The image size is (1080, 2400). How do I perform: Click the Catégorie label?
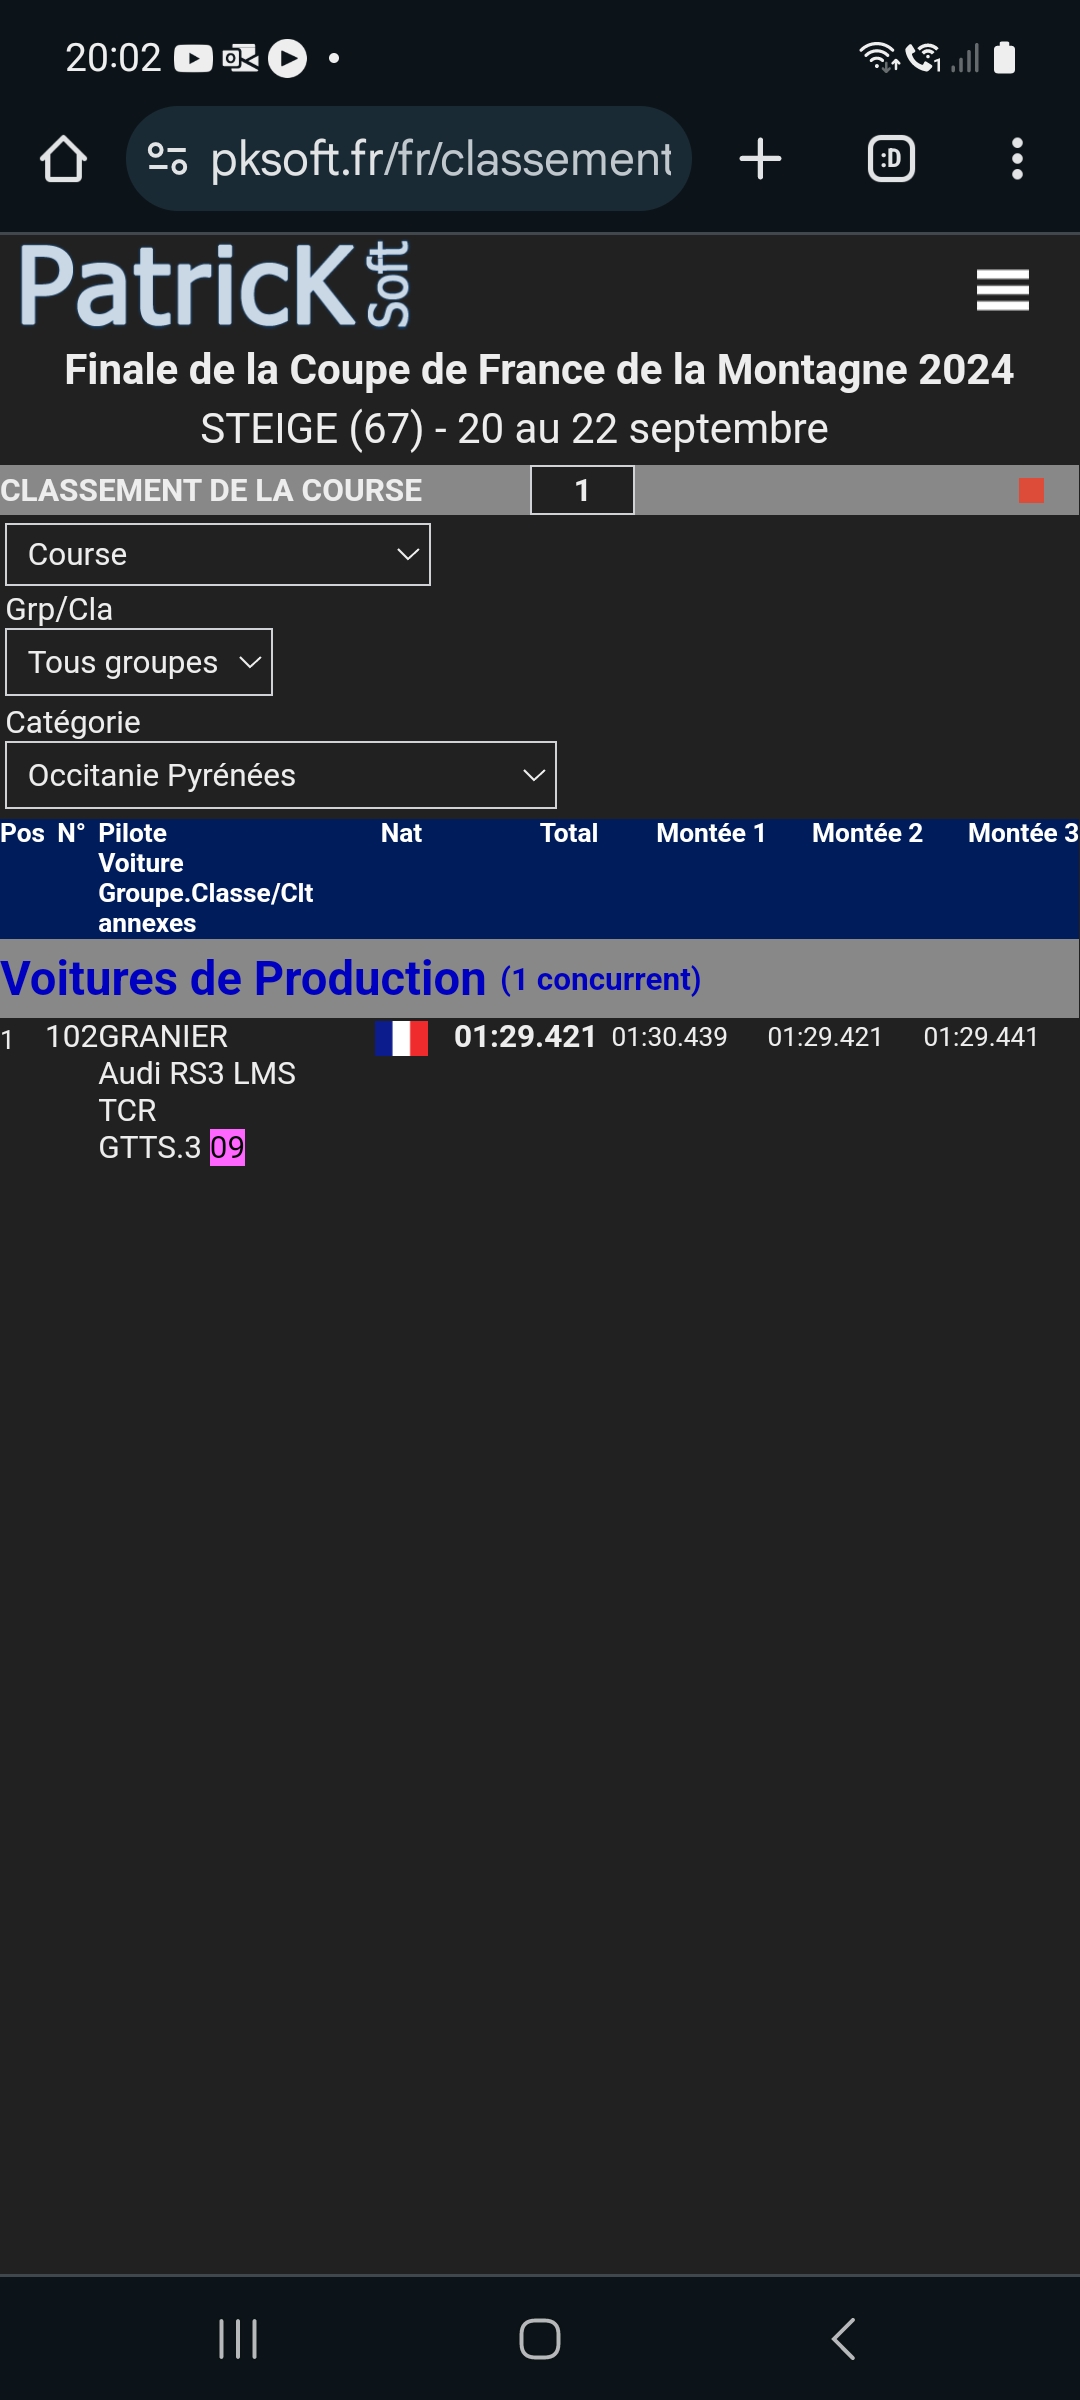click(73, 722)
